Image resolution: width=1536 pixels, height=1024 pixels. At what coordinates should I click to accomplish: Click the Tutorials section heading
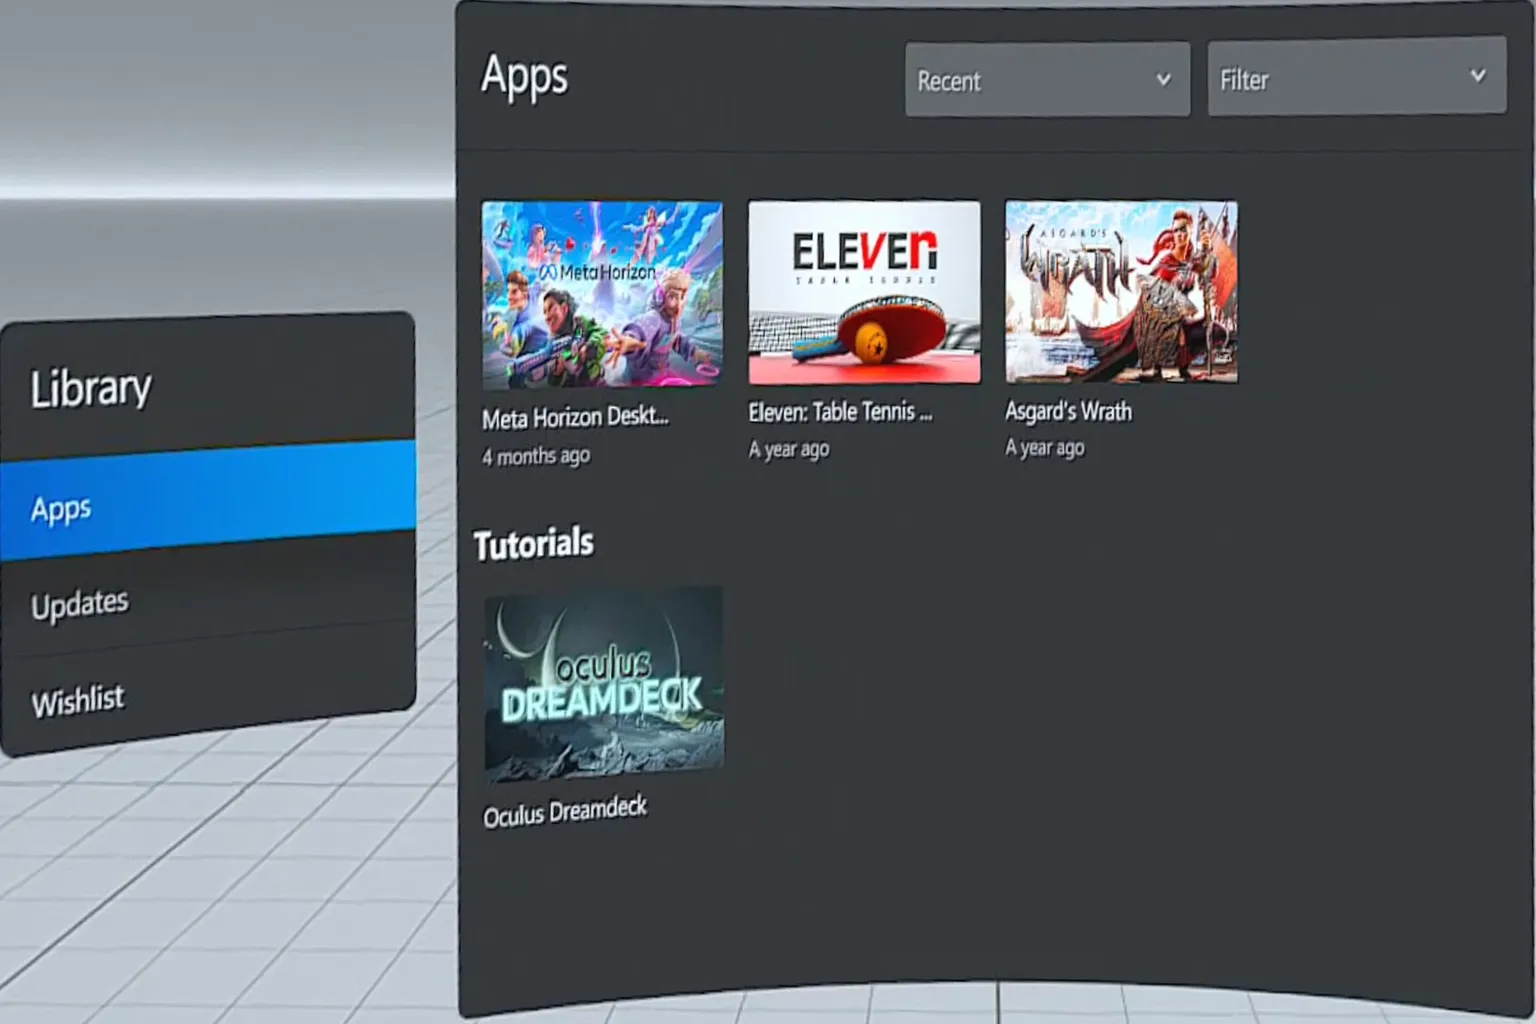(534, 544)
